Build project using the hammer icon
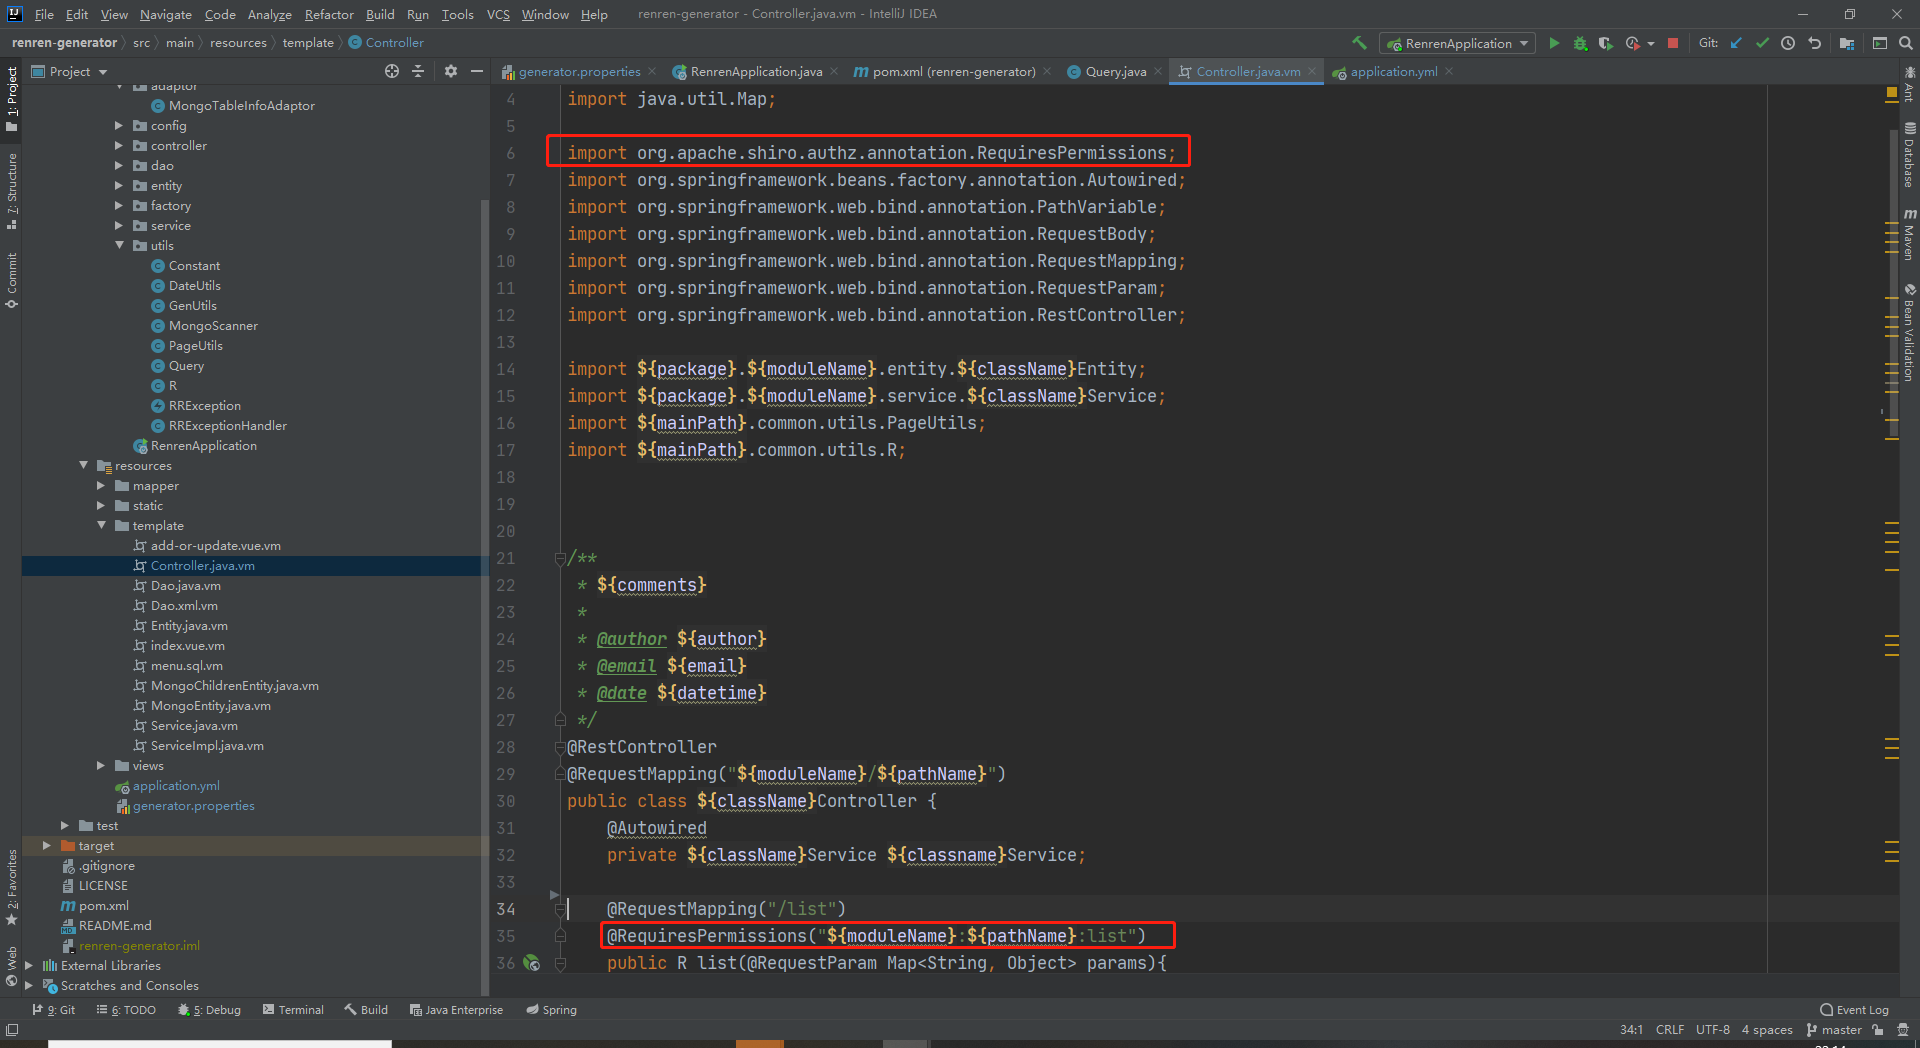Screen dimensions: 1920x1048 (1359, 43)
